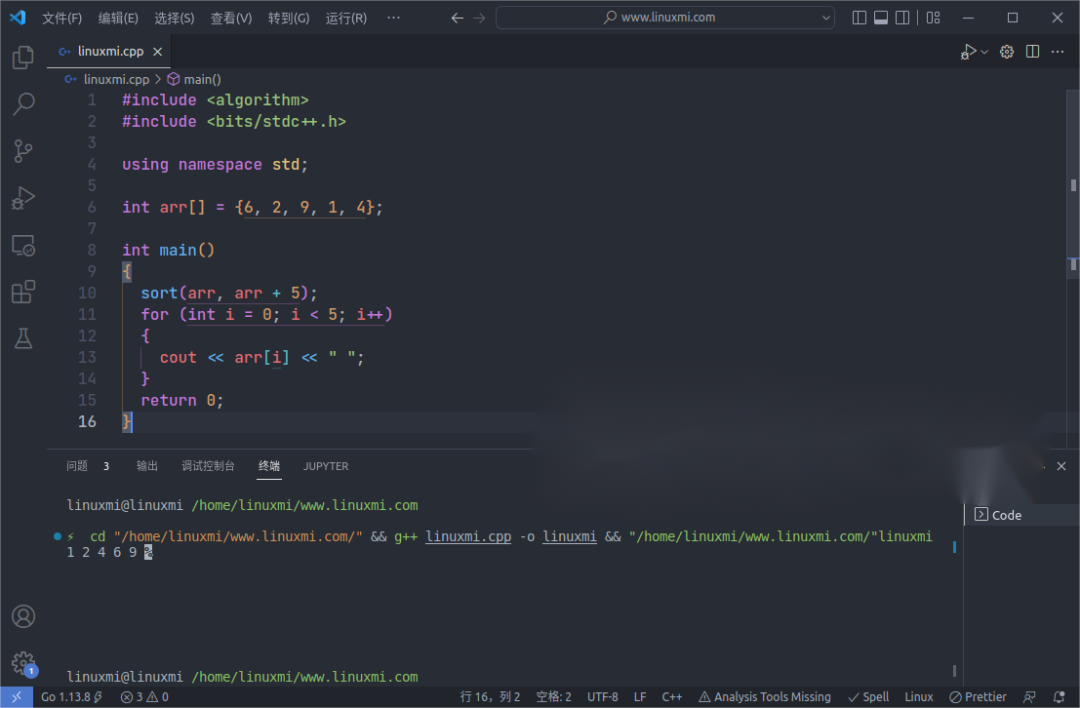The image size is (1080, 708).
Task: Open the 查看(V) menu
Action: coord(231,18)
